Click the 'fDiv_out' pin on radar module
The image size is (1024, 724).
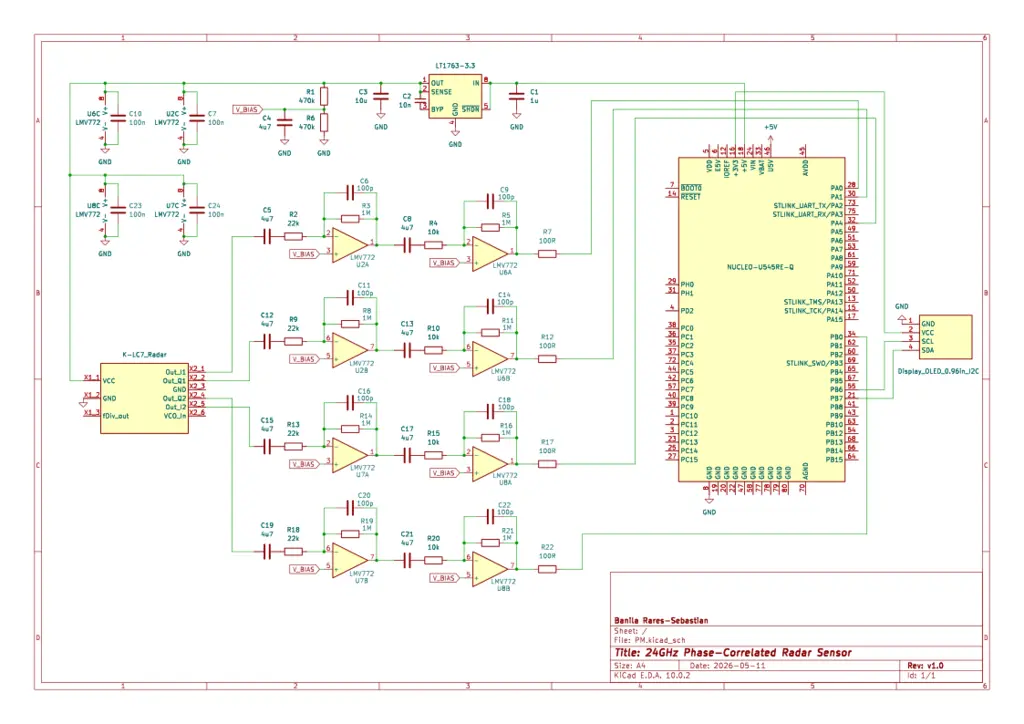click(116, 416)
